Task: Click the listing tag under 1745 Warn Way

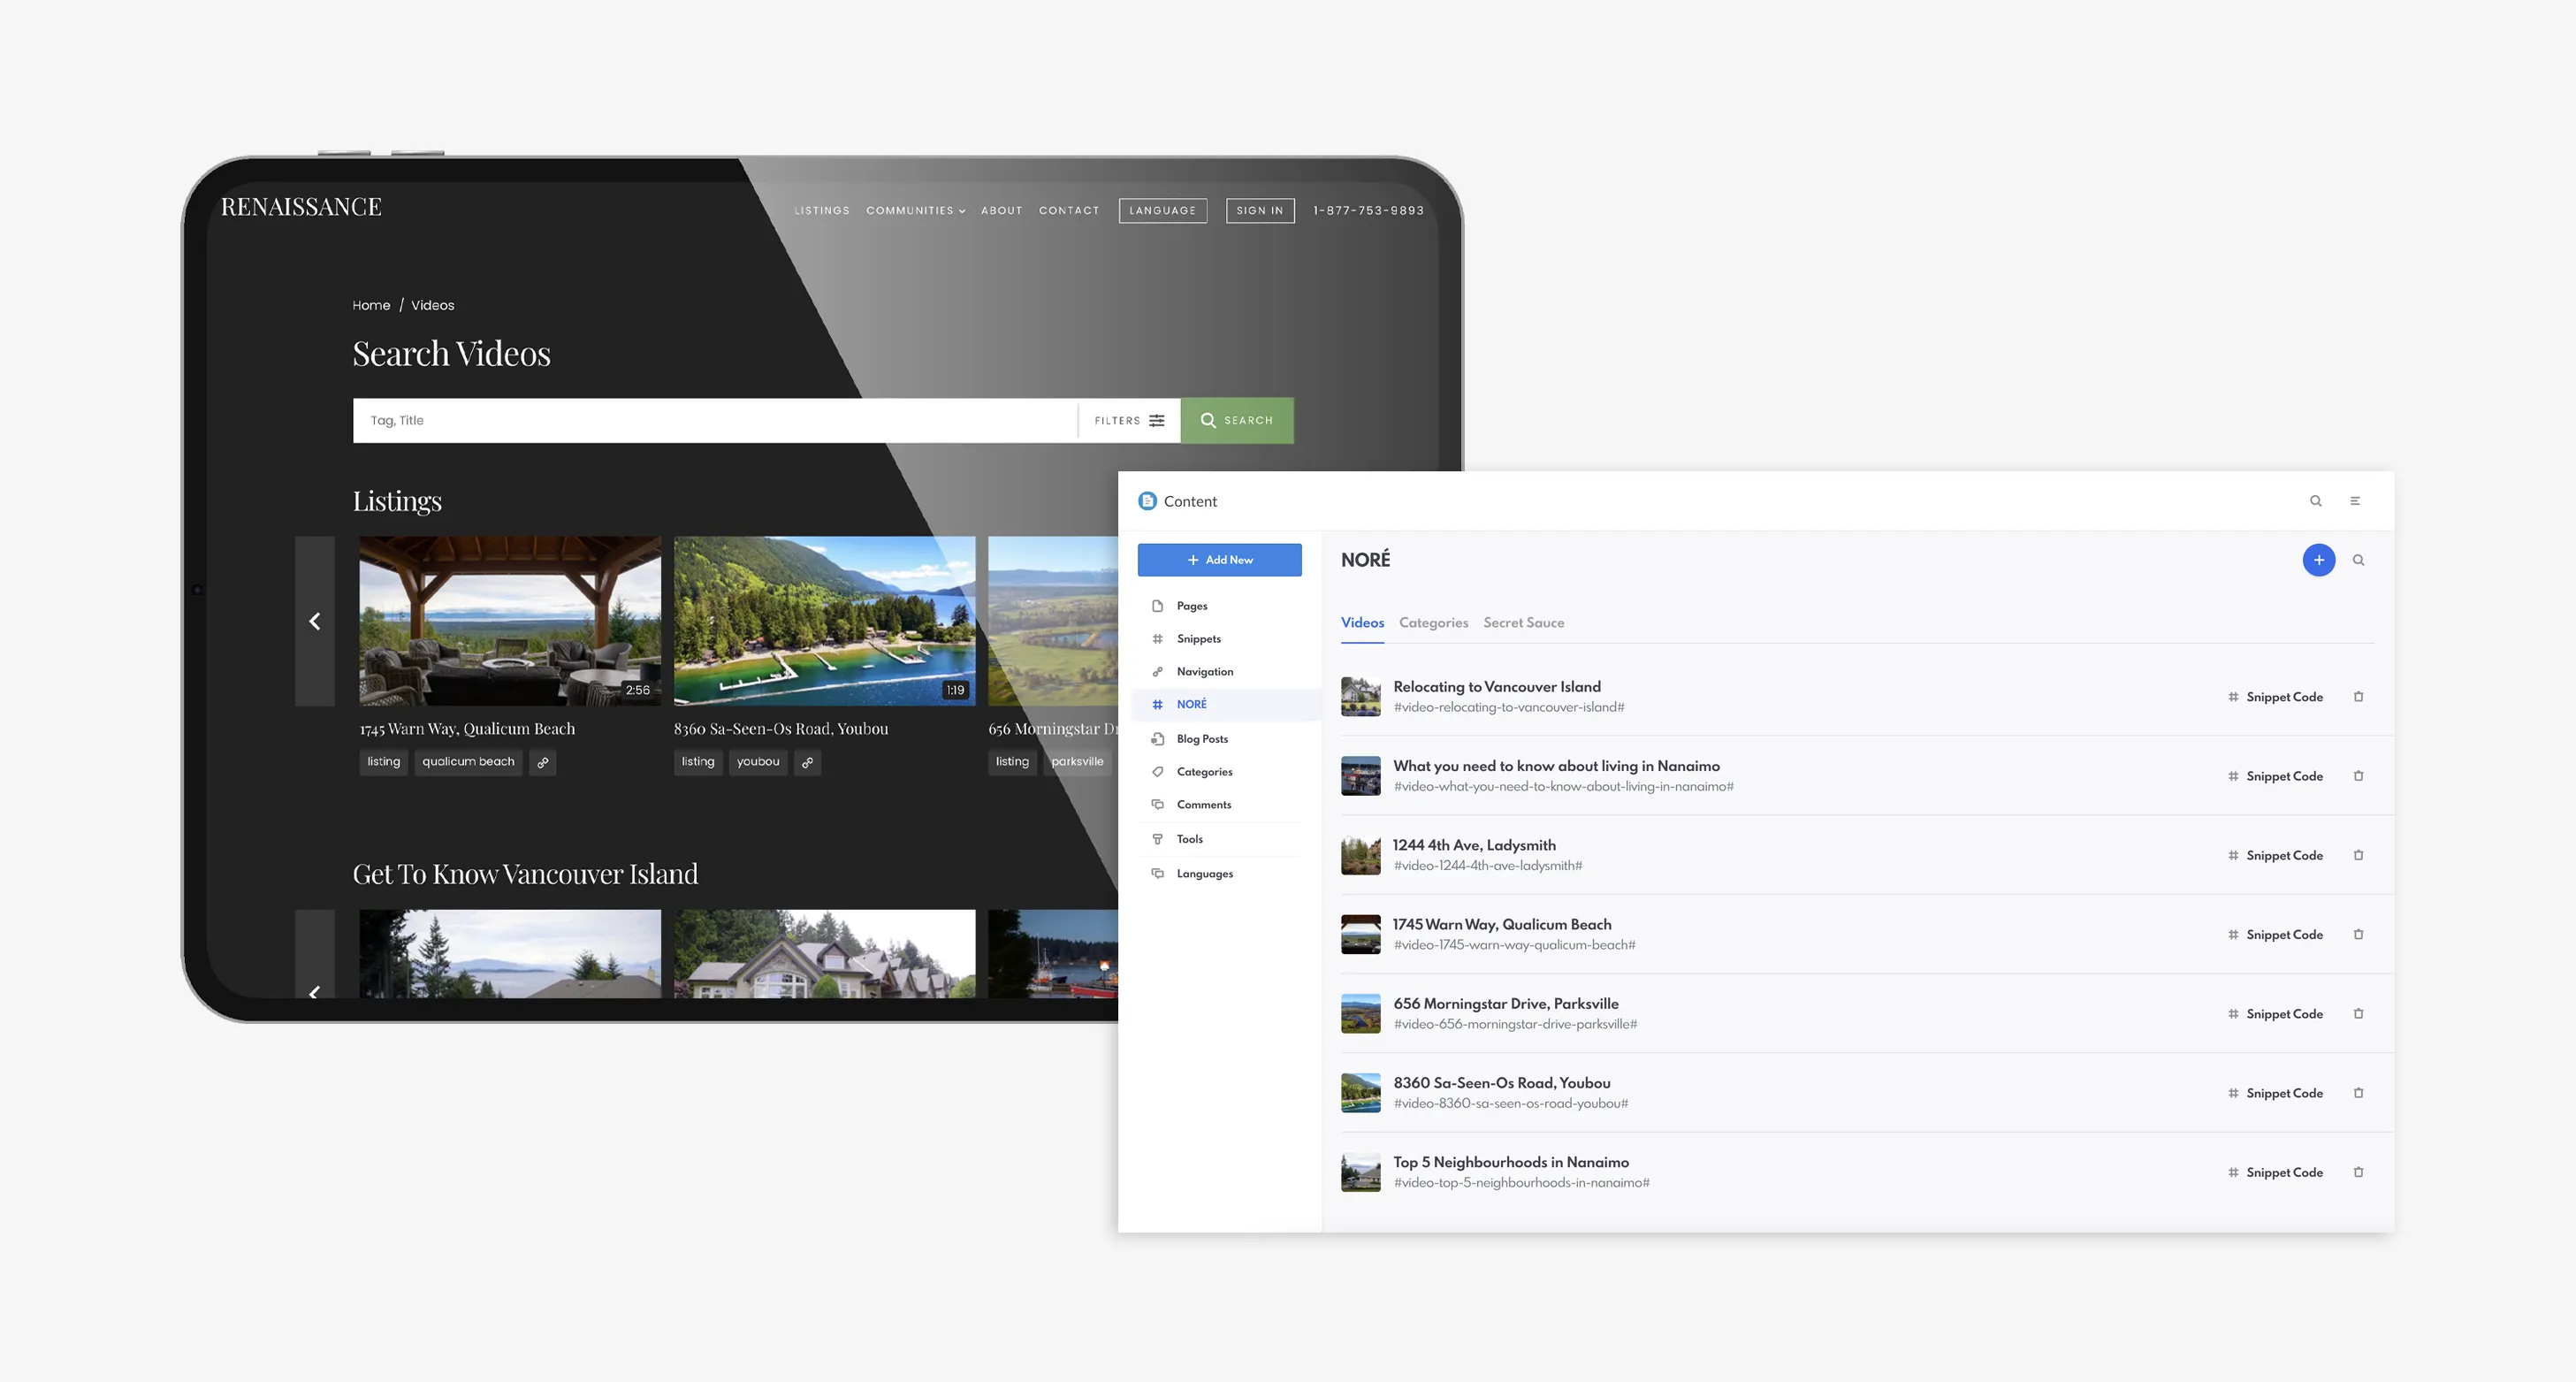Action: point(383,762)
